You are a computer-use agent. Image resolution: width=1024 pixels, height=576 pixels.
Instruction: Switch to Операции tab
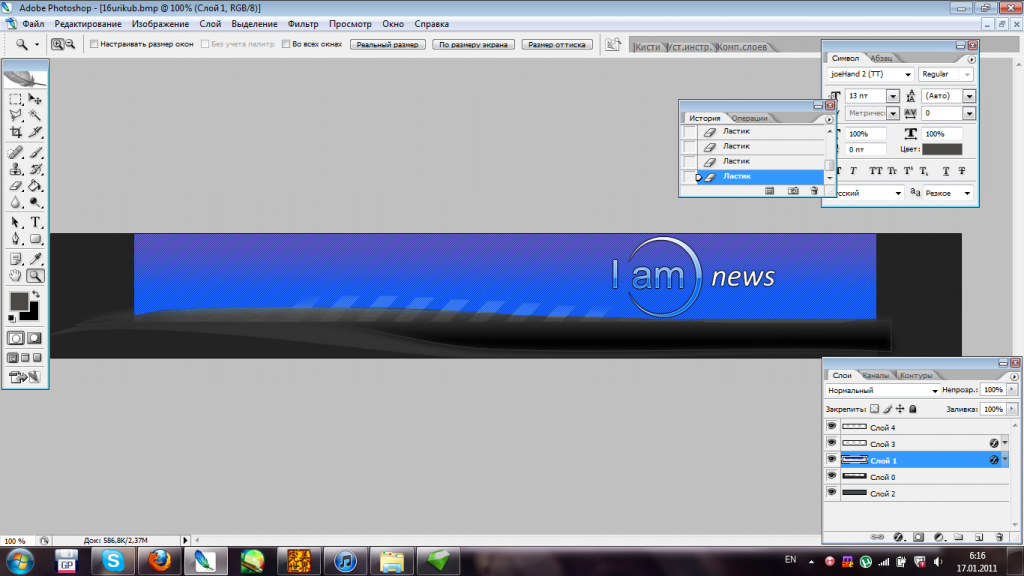(749, 118)
